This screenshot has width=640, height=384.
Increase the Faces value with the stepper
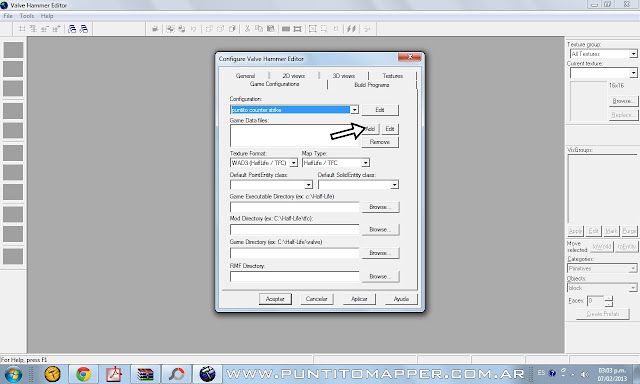click(609, 299)
